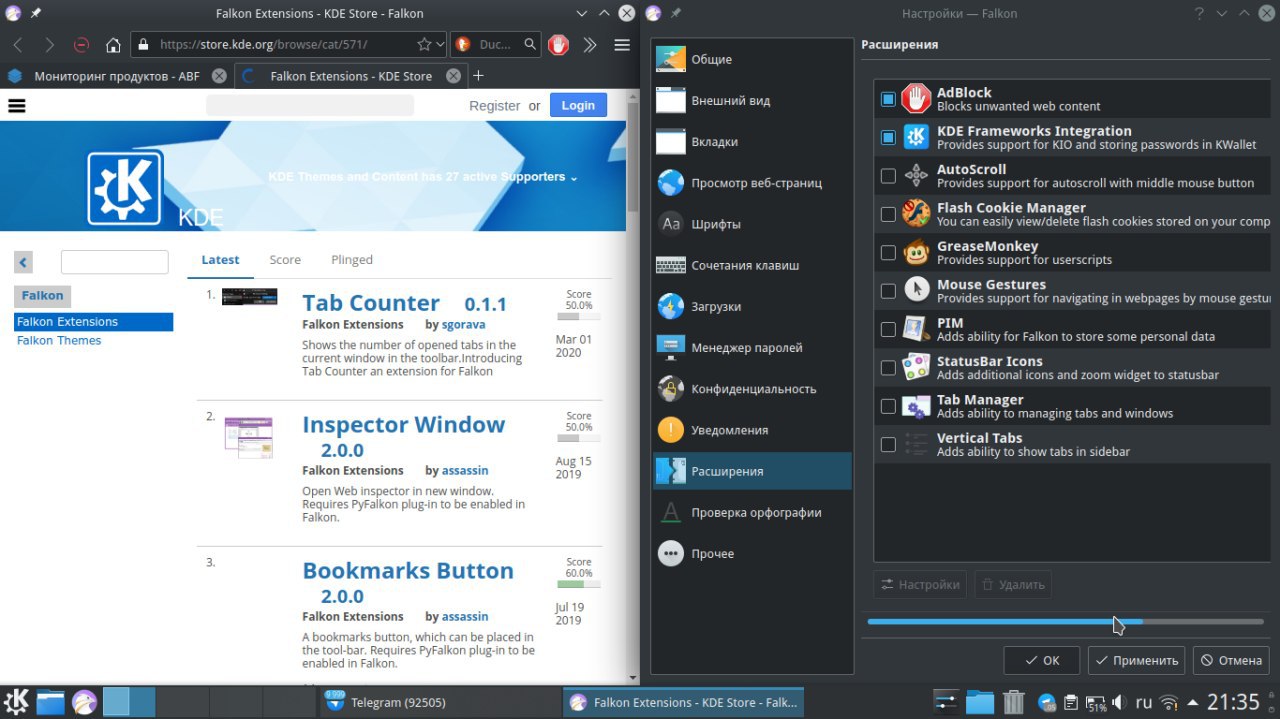Screen dimensions: 1280x719
Task: Enable the PIM extension
Action: [x=888, y=329]
